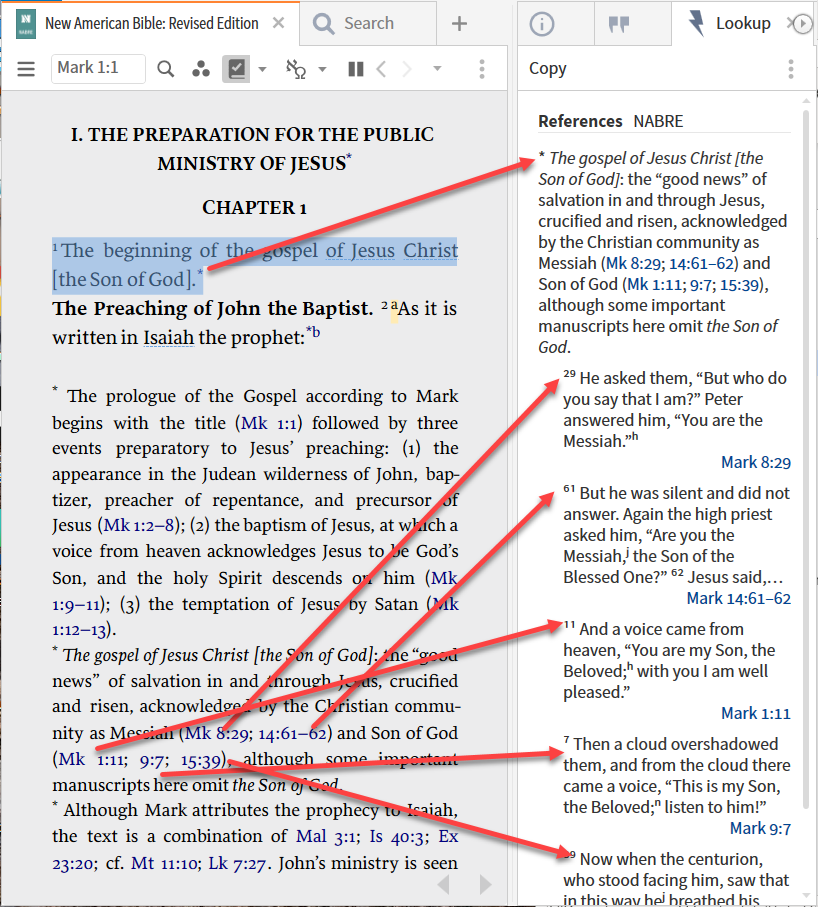Open the Citation quotes tab
Image resolution: width=818 pixels, height=907 pixels.
[x=619, y=24]
